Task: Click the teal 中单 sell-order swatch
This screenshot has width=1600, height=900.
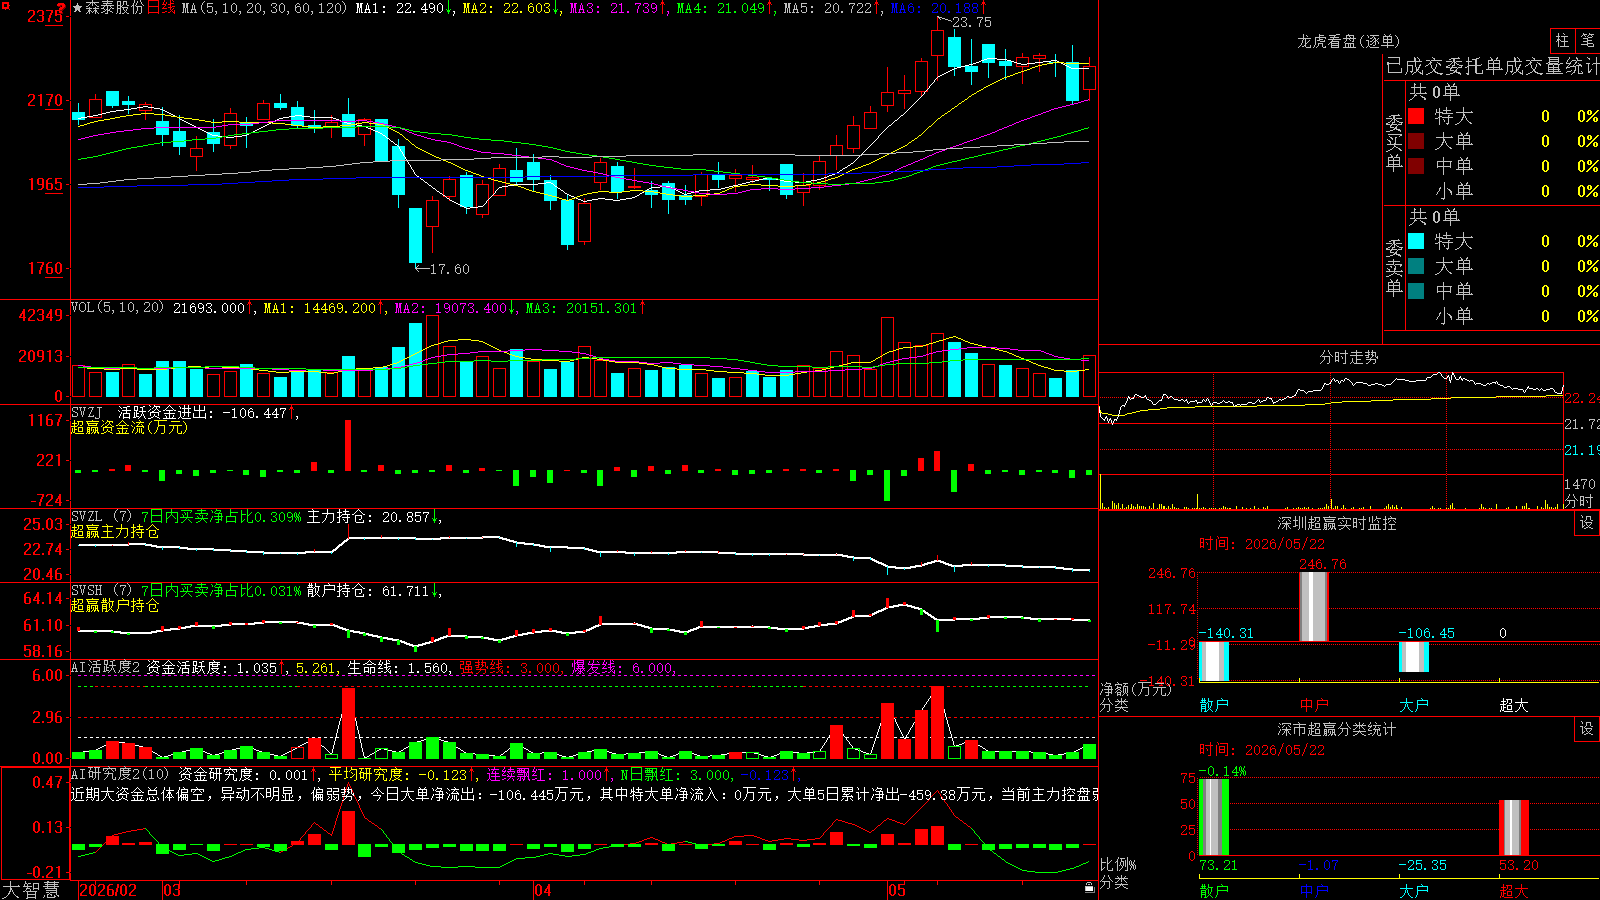Action: coord(1416,291)
